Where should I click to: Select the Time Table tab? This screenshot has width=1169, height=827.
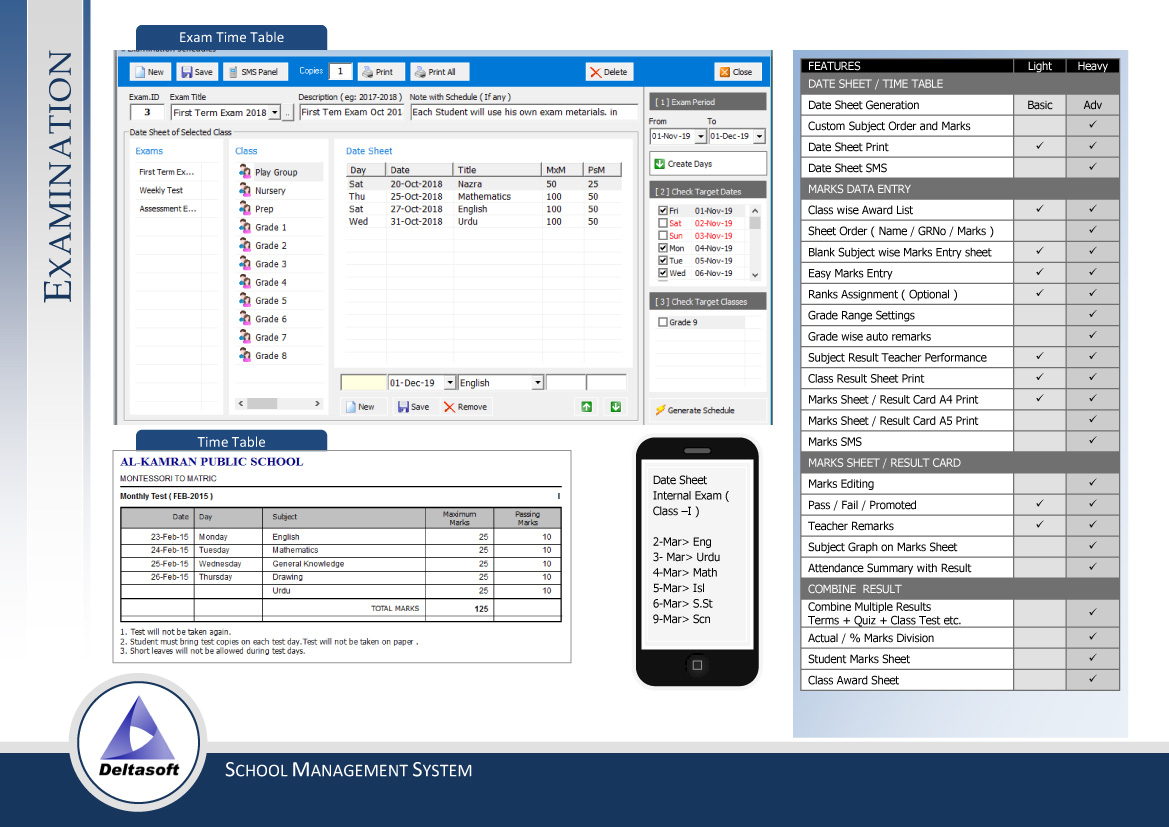click(231, 441)
